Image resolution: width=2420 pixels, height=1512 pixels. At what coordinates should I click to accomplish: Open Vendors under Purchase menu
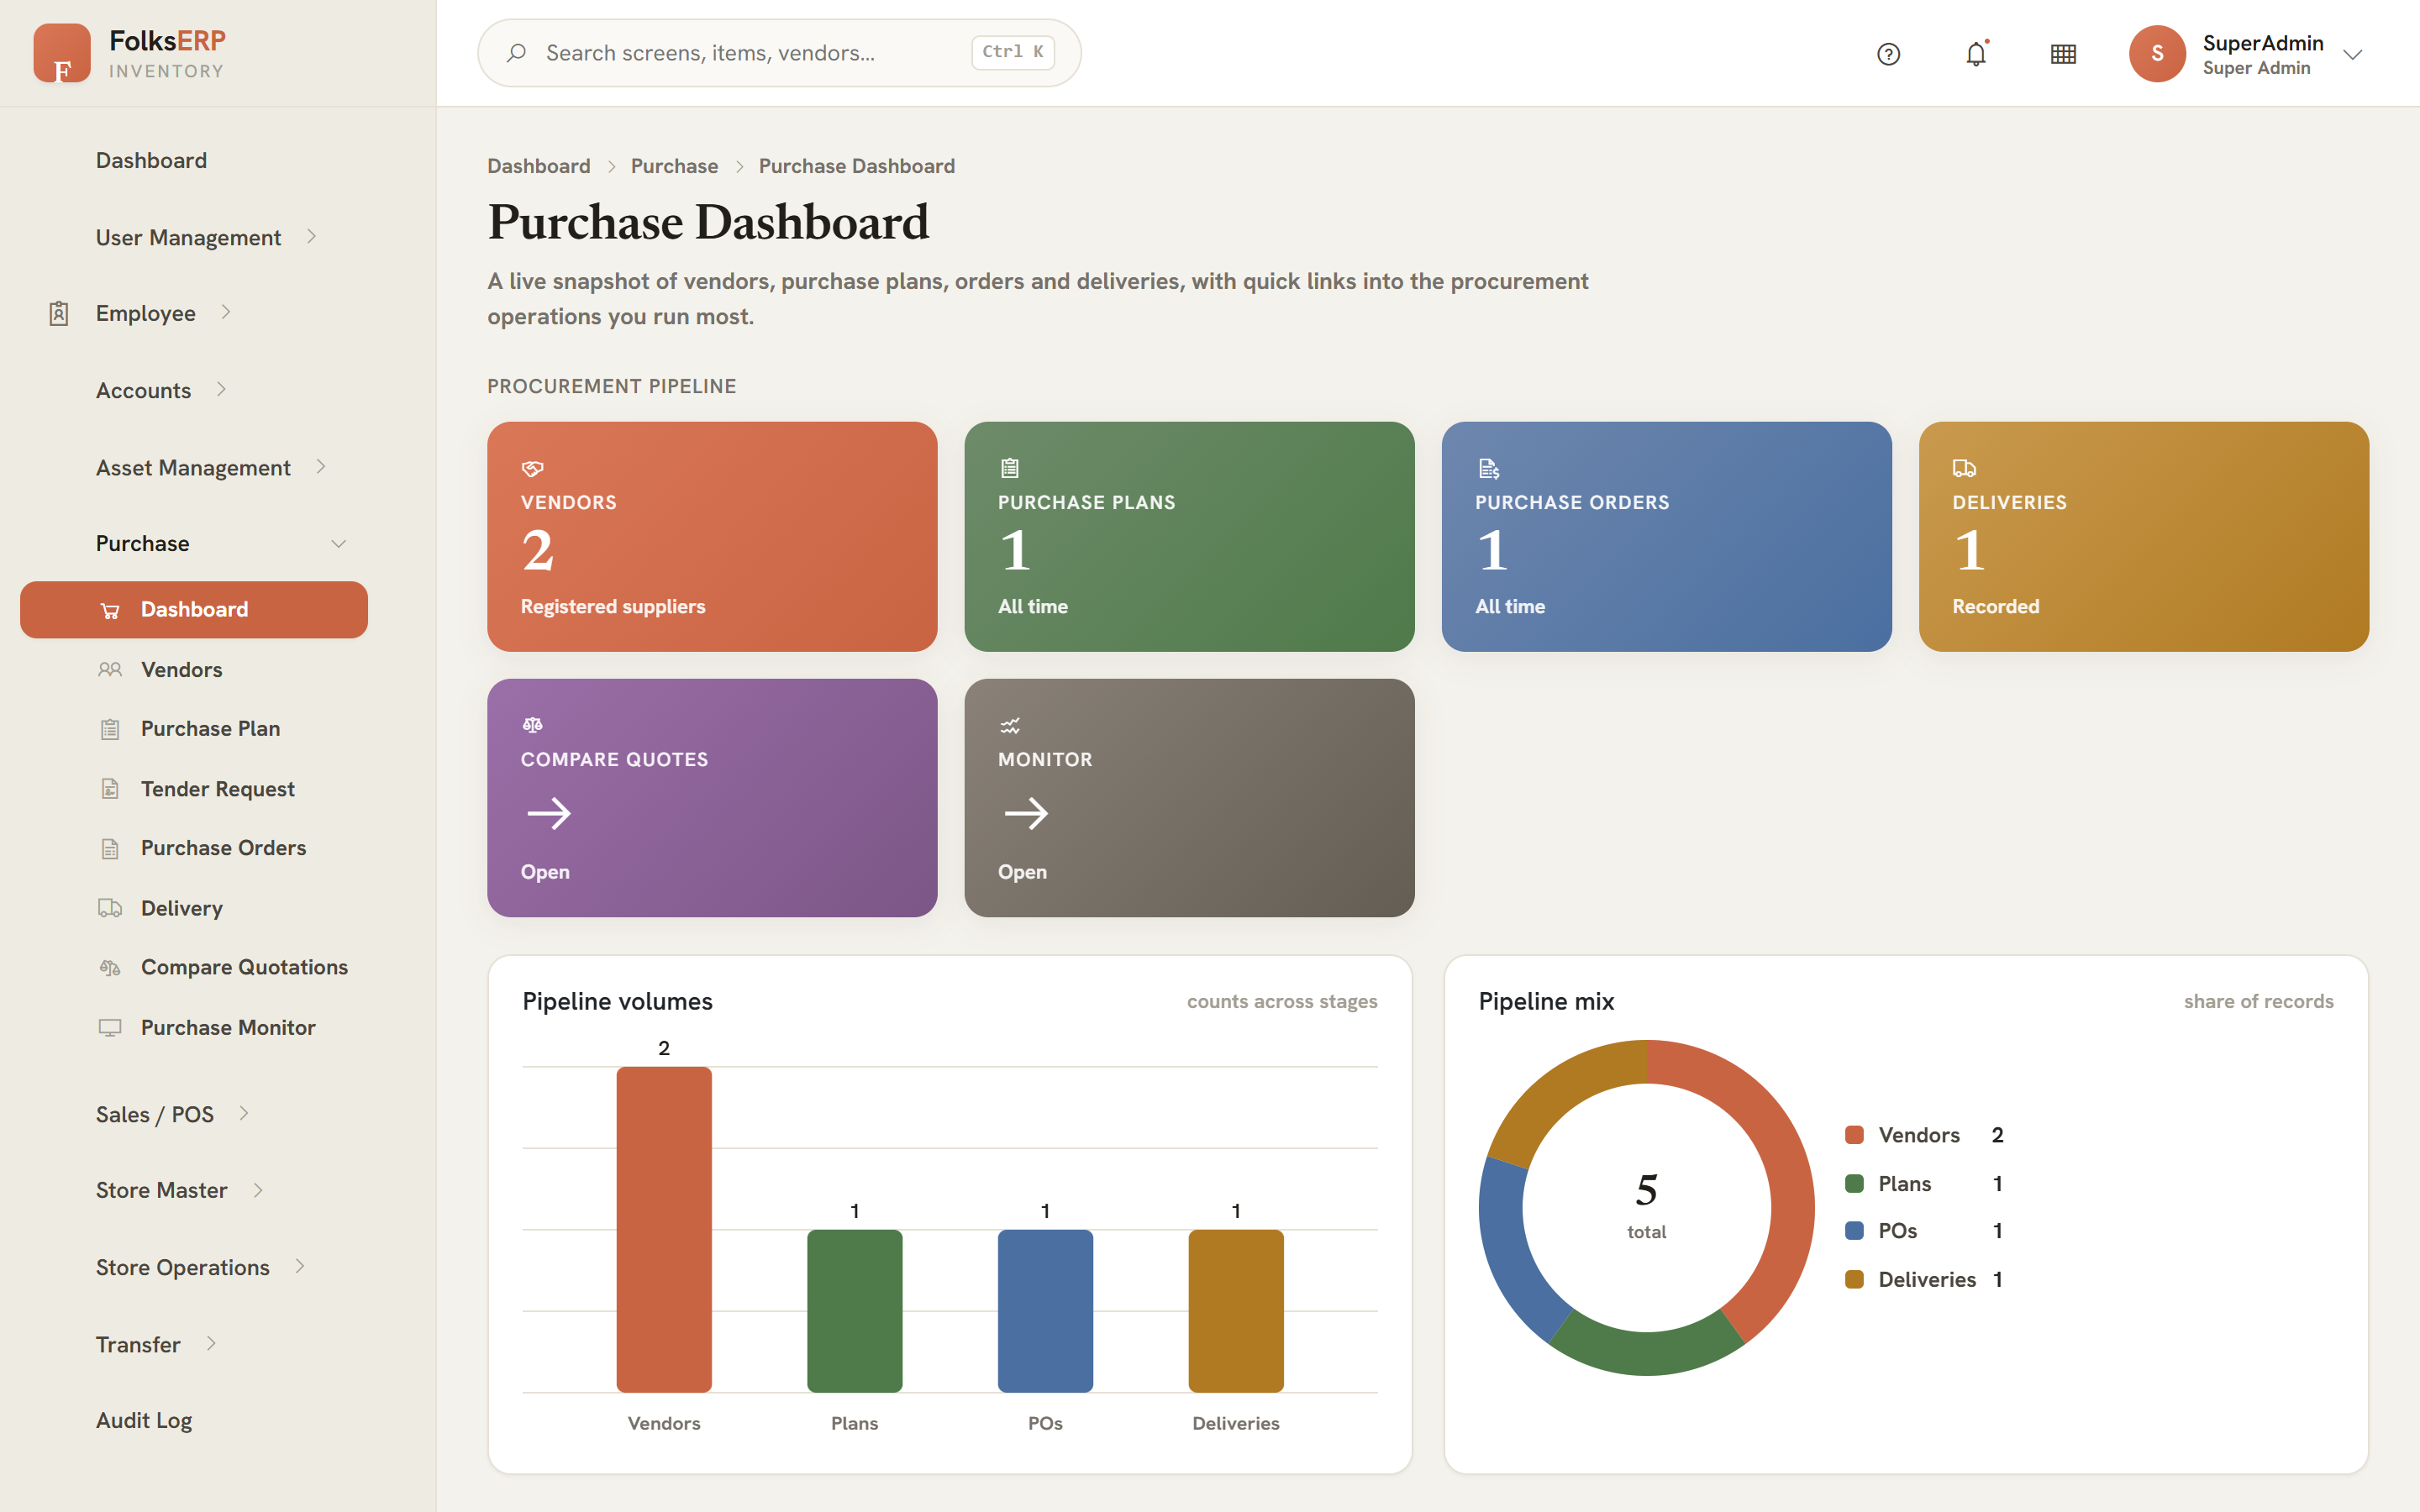coord(194,670)
